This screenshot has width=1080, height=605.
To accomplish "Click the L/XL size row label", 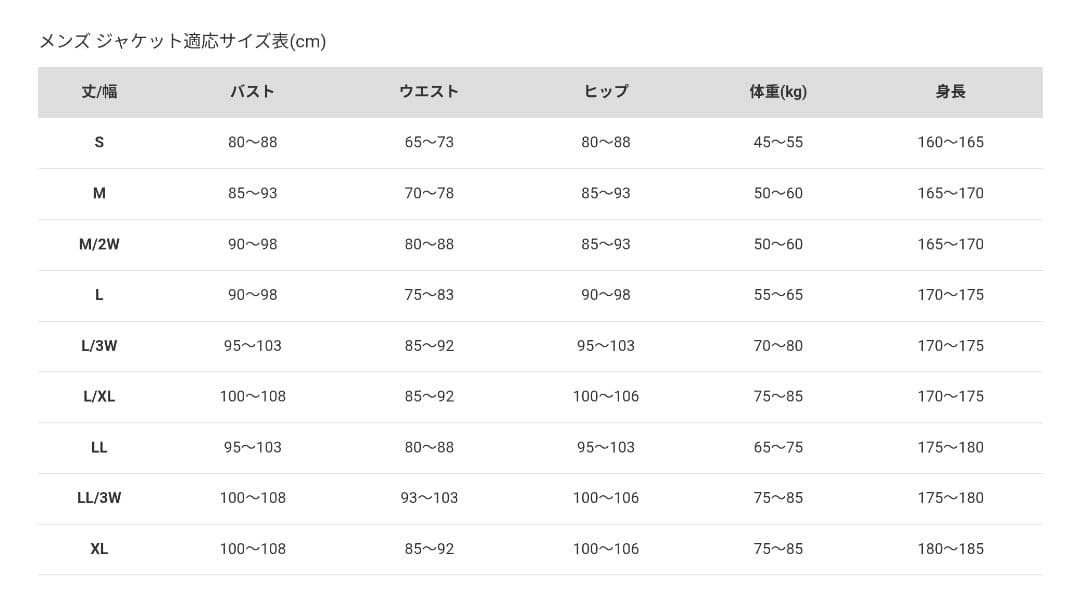I will coord(99,397).
